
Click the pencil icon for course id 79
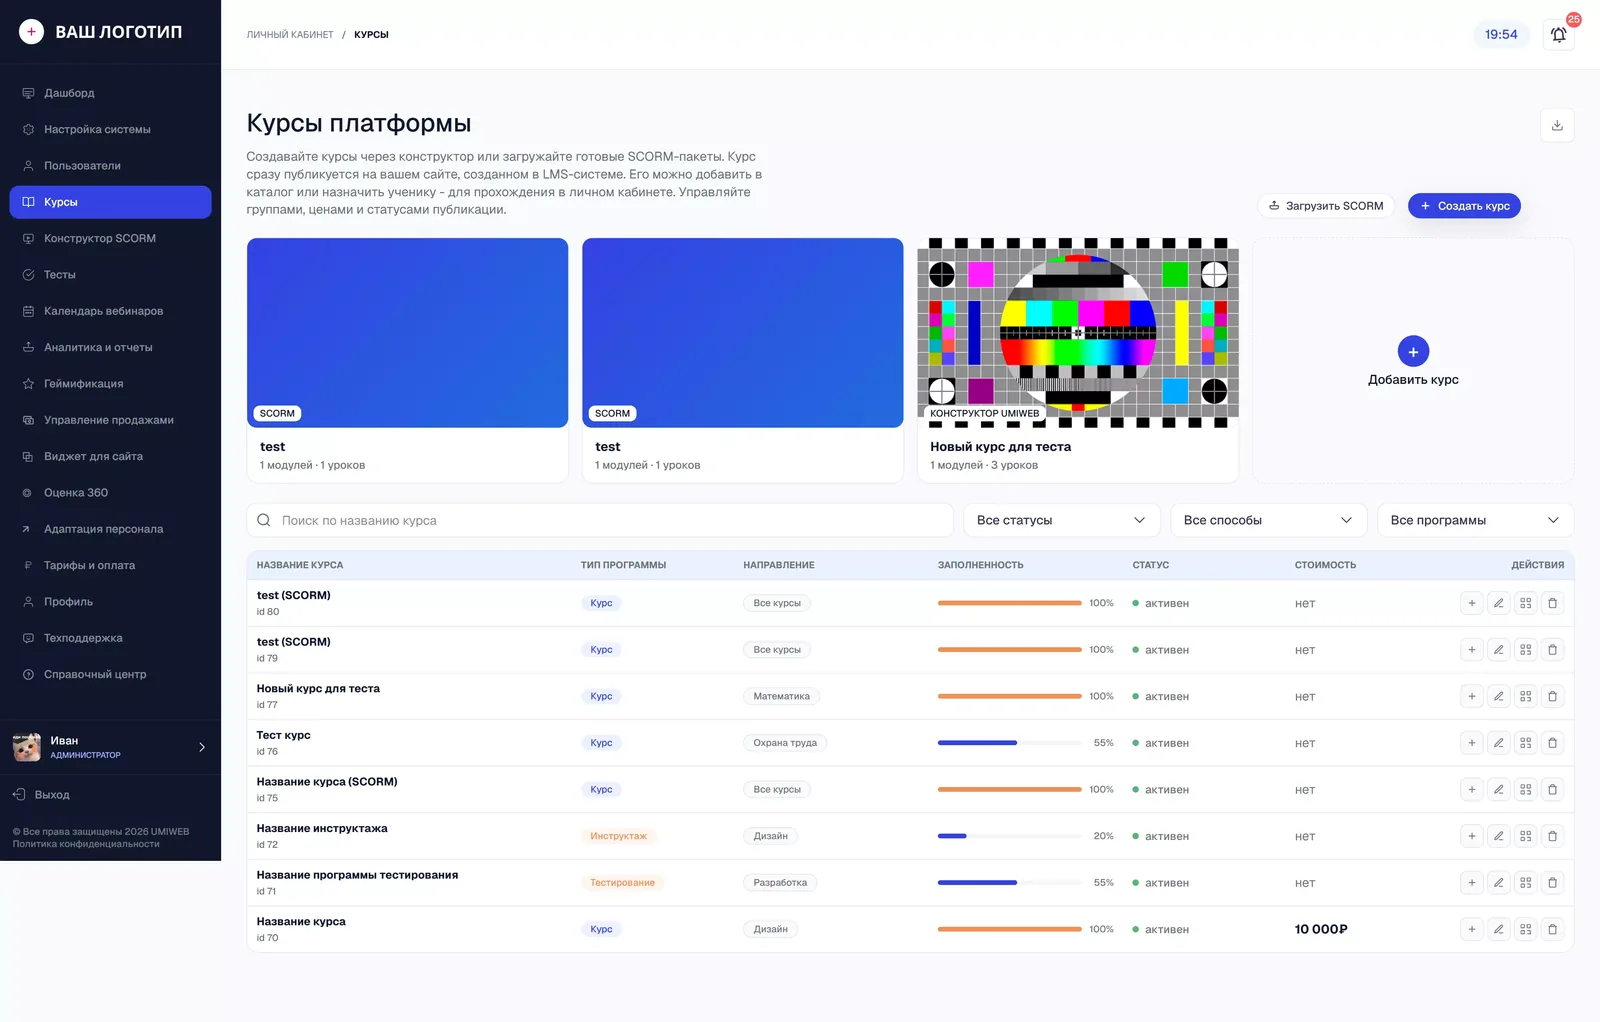pyautogui.click(x=1498, y=650)
